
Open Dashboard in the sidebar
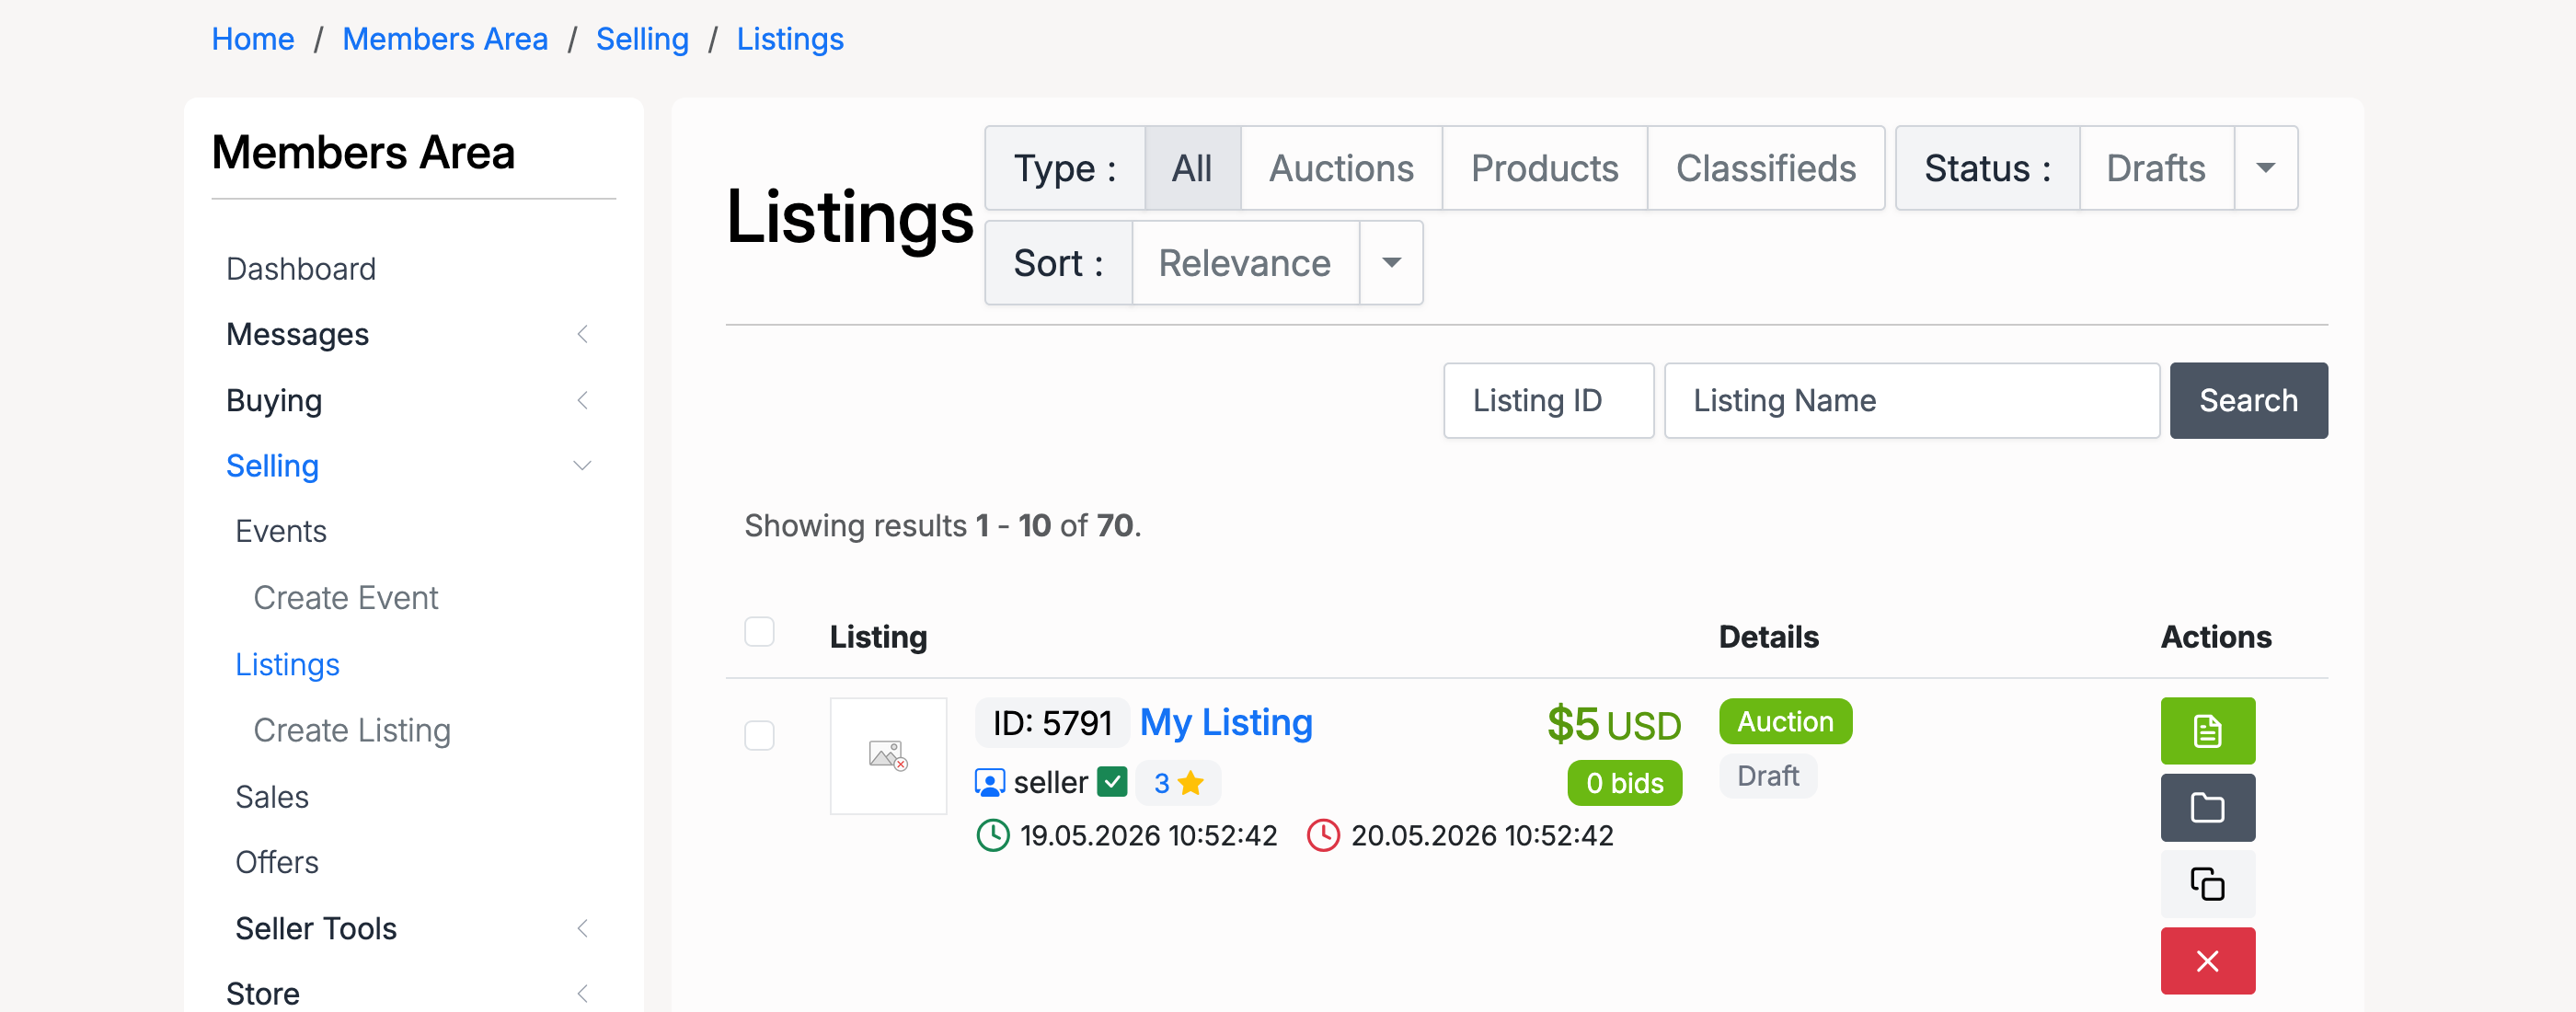[x=301, y=269]
